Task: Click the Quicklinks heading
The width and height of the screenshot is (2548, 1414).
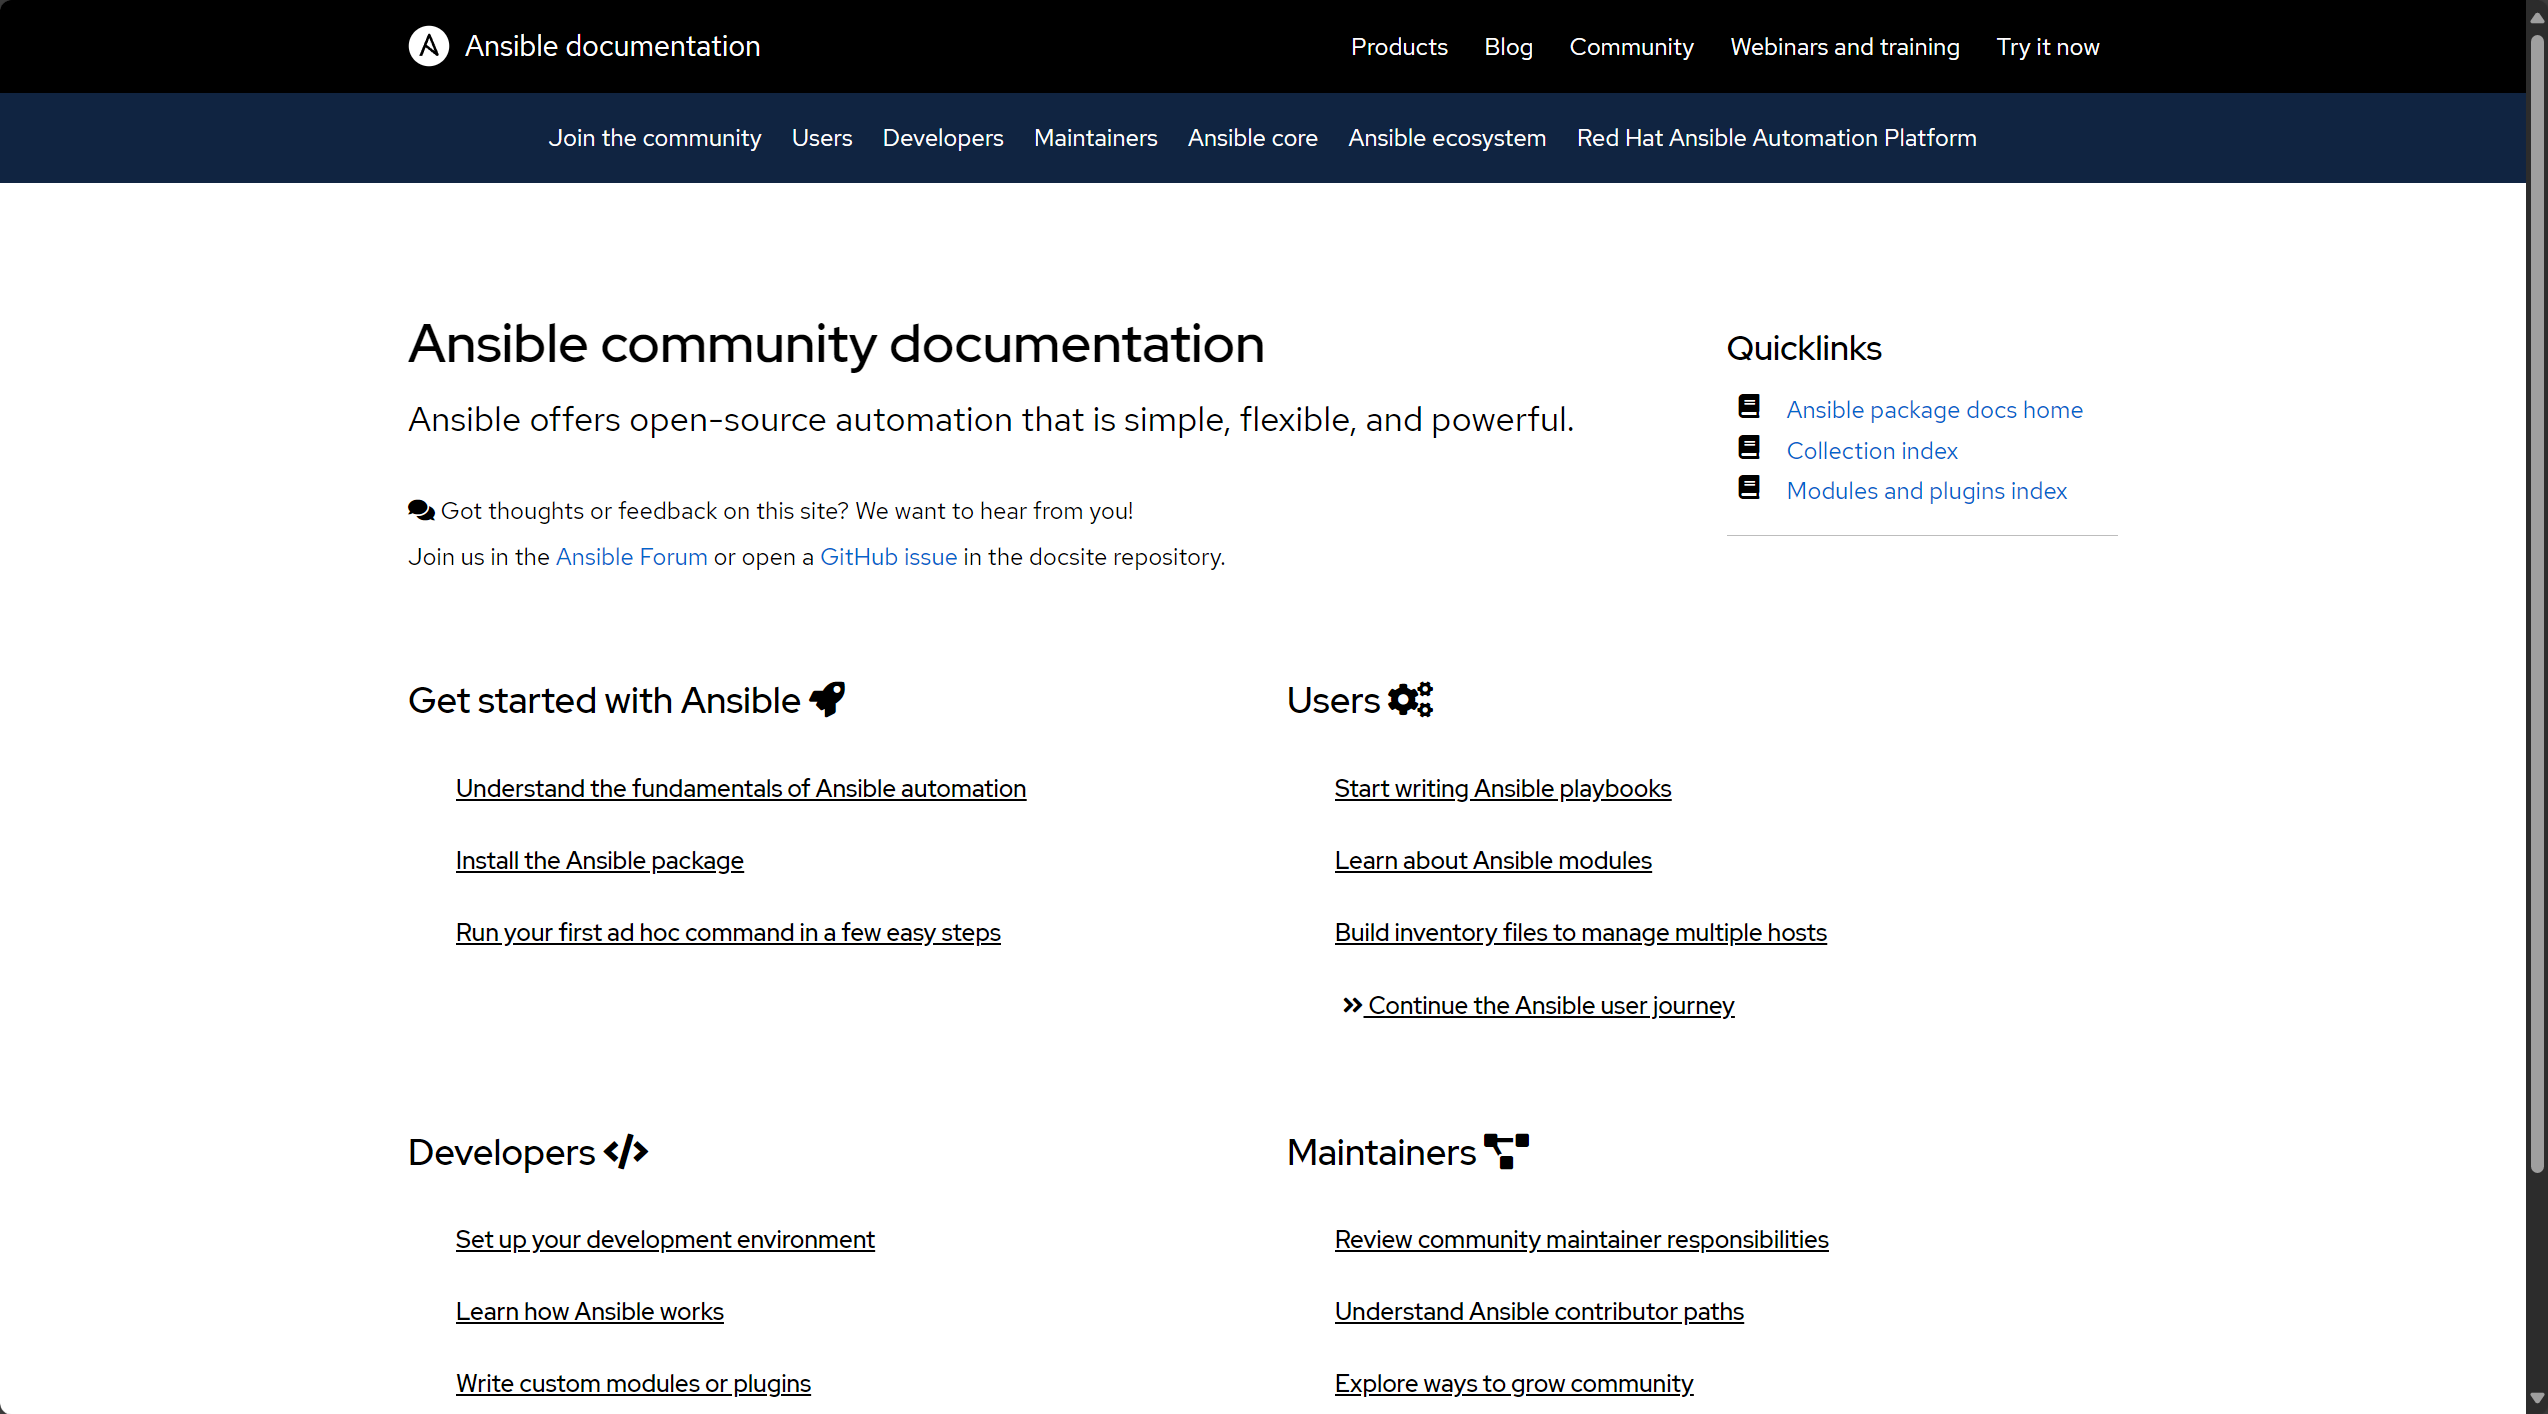Action: tap(1804, 348)
